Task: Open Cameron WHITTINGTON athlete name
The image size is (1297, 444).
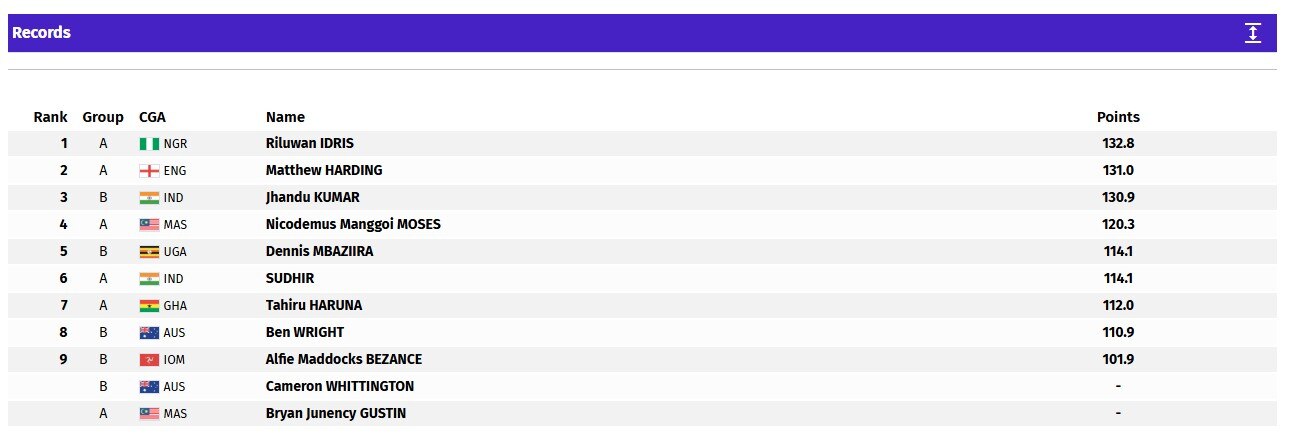Action: pyautogui.click(x=340, y=386)
